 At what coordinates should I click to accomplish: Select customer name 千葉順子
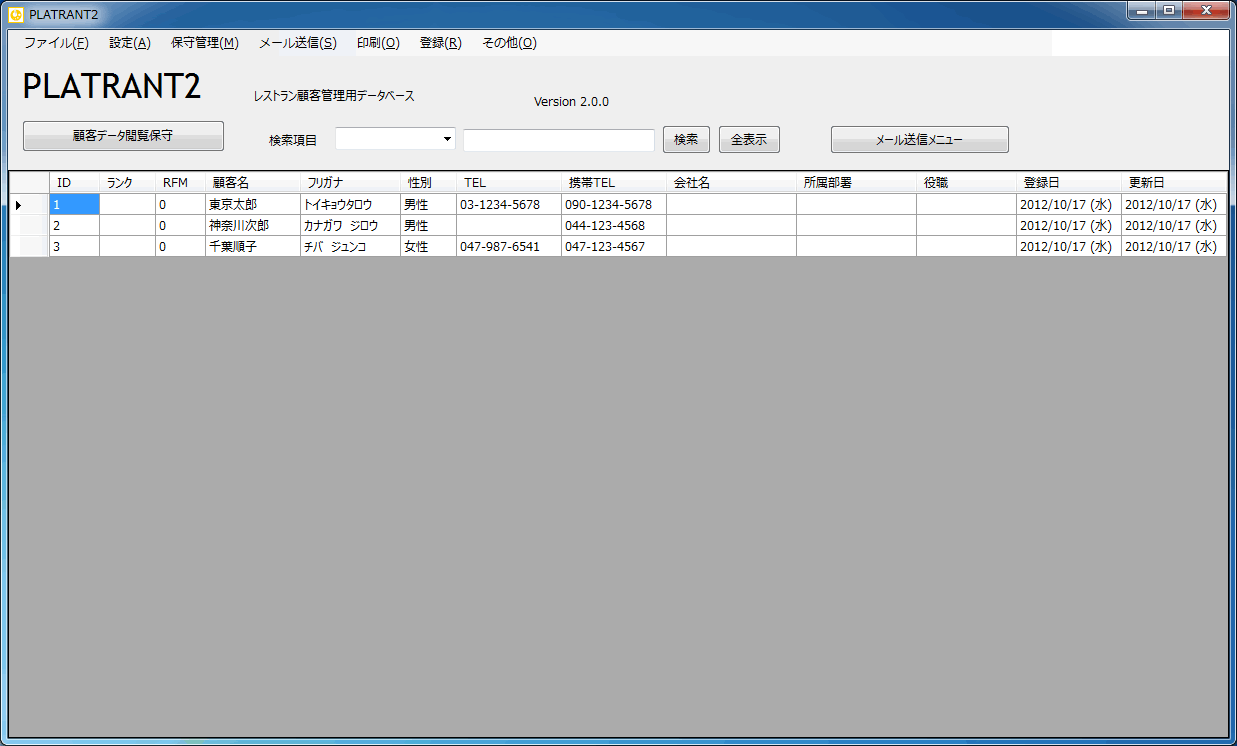tap(252, 246)
